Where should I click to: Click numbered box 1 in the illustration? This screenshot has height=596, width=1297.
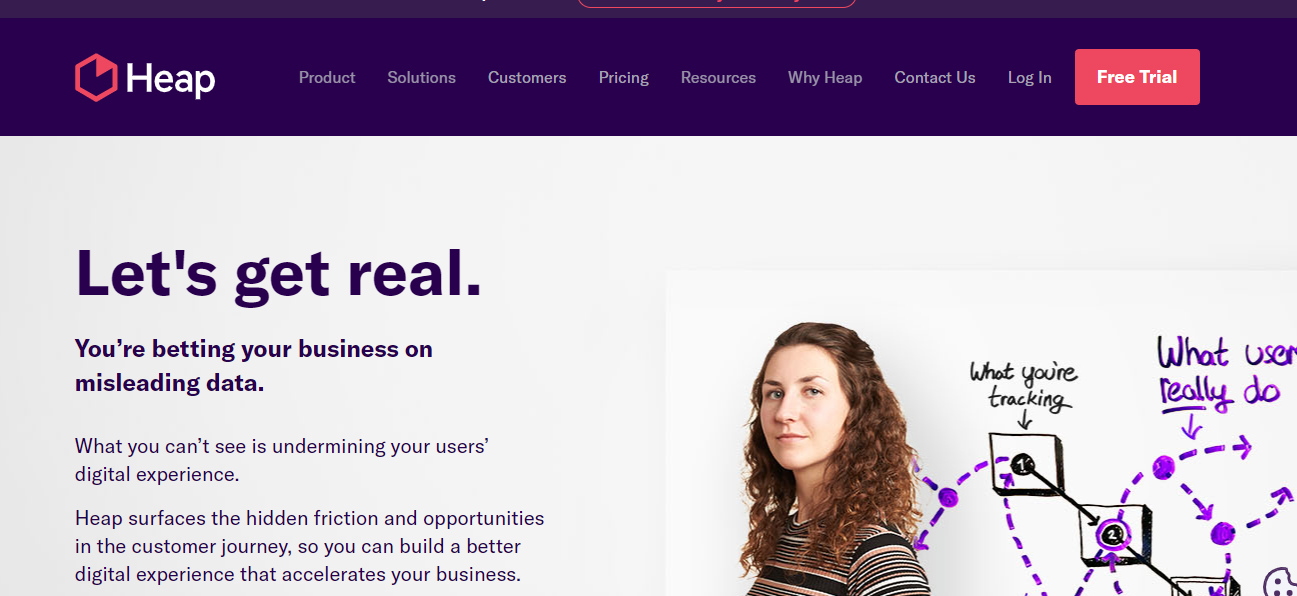click(x=1020, y=464)
